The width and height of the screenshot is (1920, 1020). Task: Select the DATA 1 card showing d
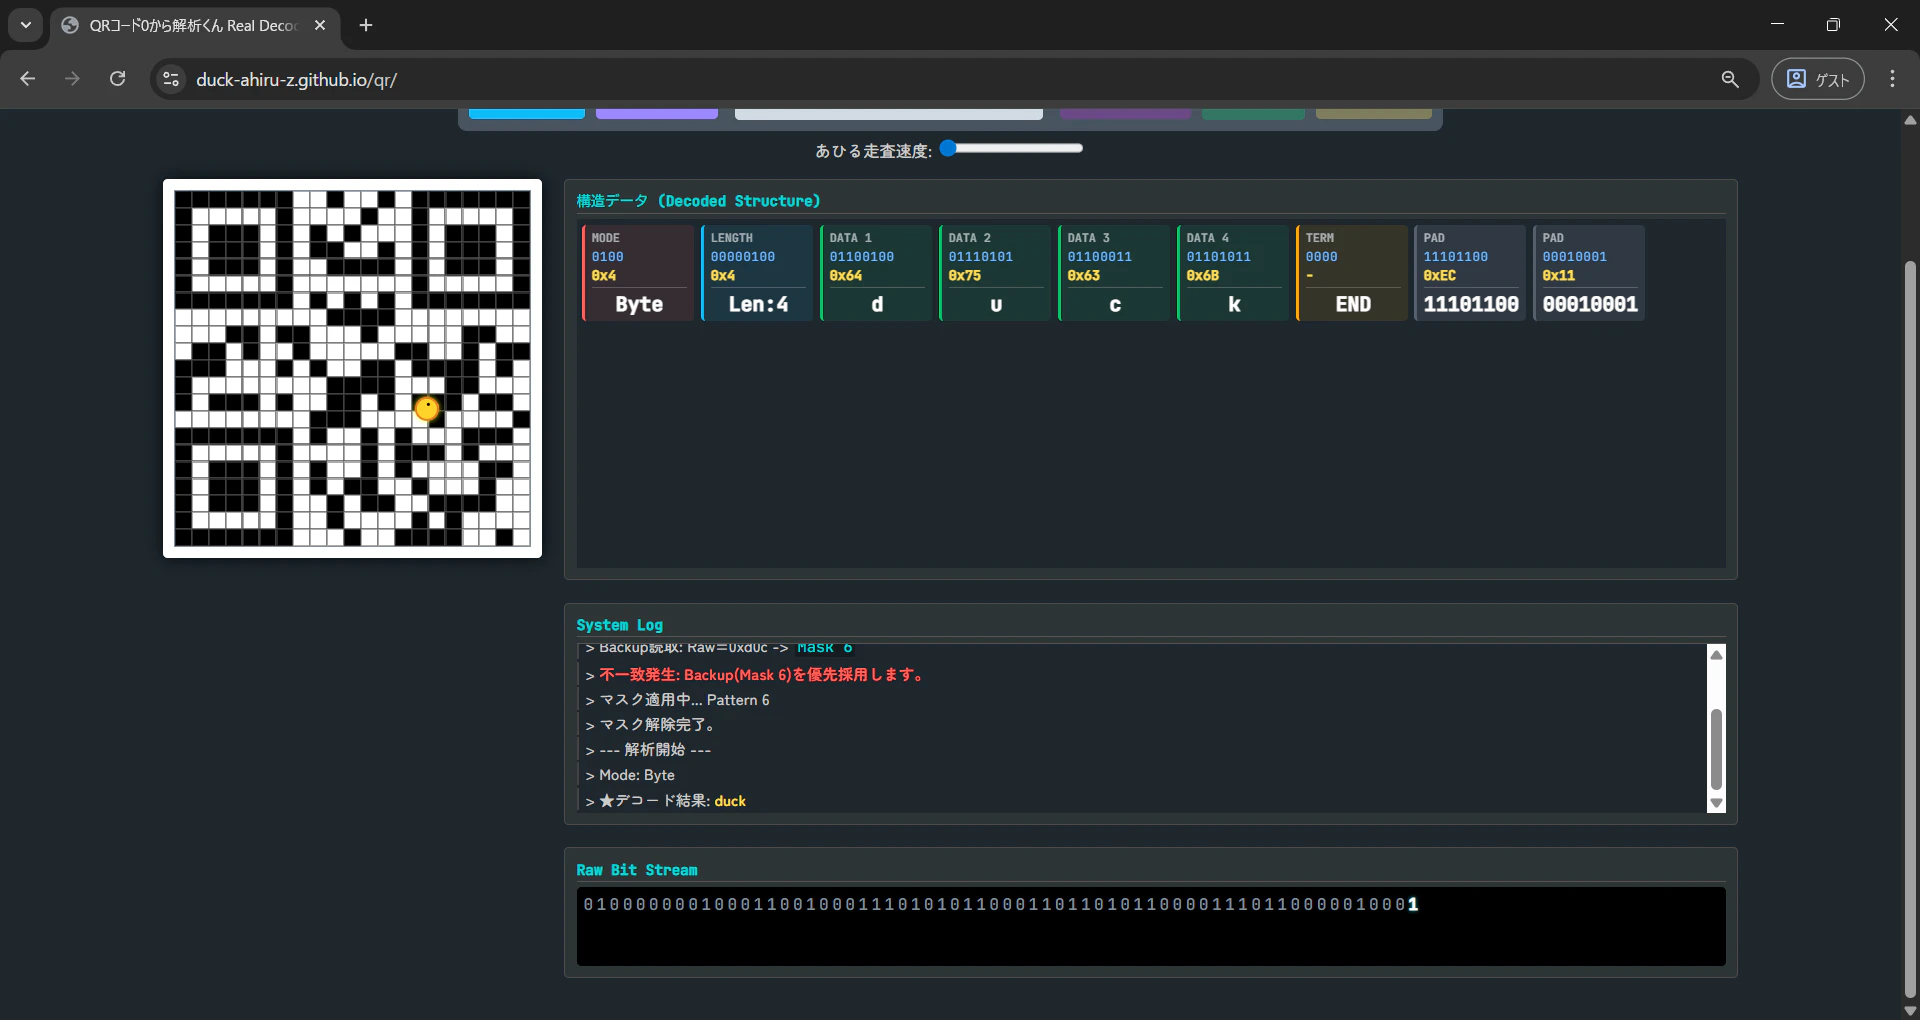[x=876, y=273]
